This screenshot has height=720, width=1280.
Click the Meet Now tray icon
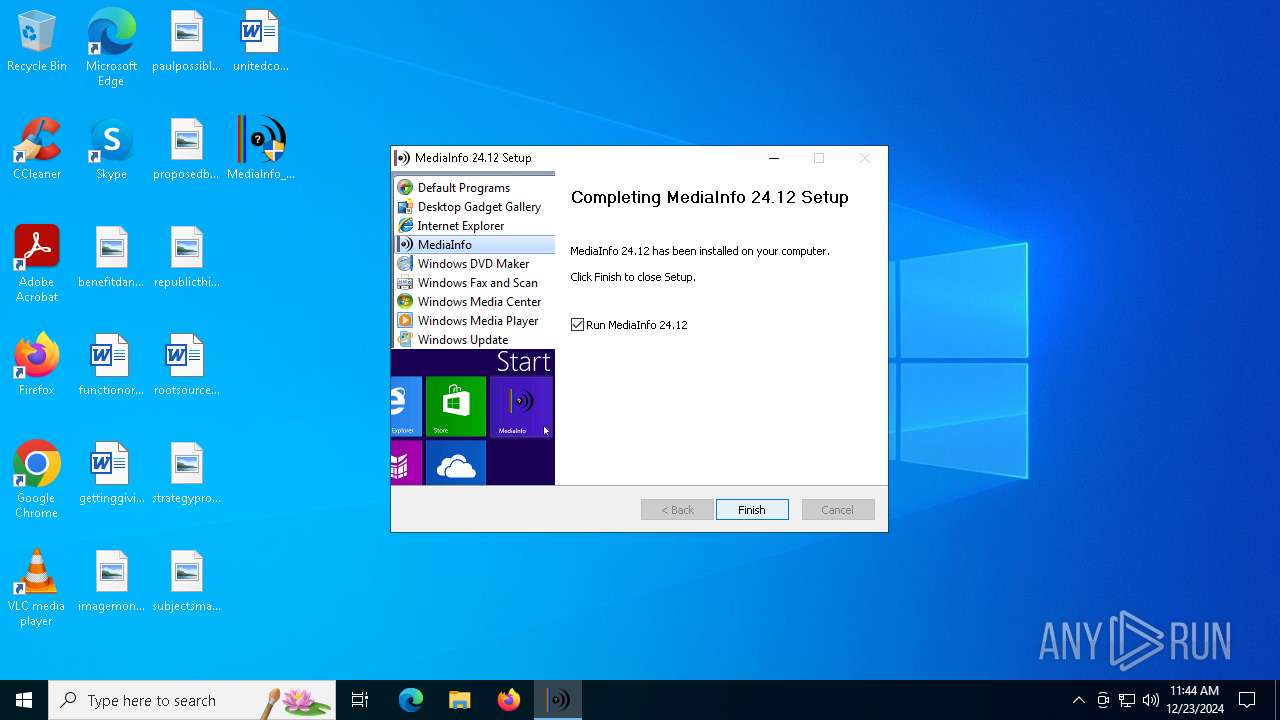coord(1103,700)
